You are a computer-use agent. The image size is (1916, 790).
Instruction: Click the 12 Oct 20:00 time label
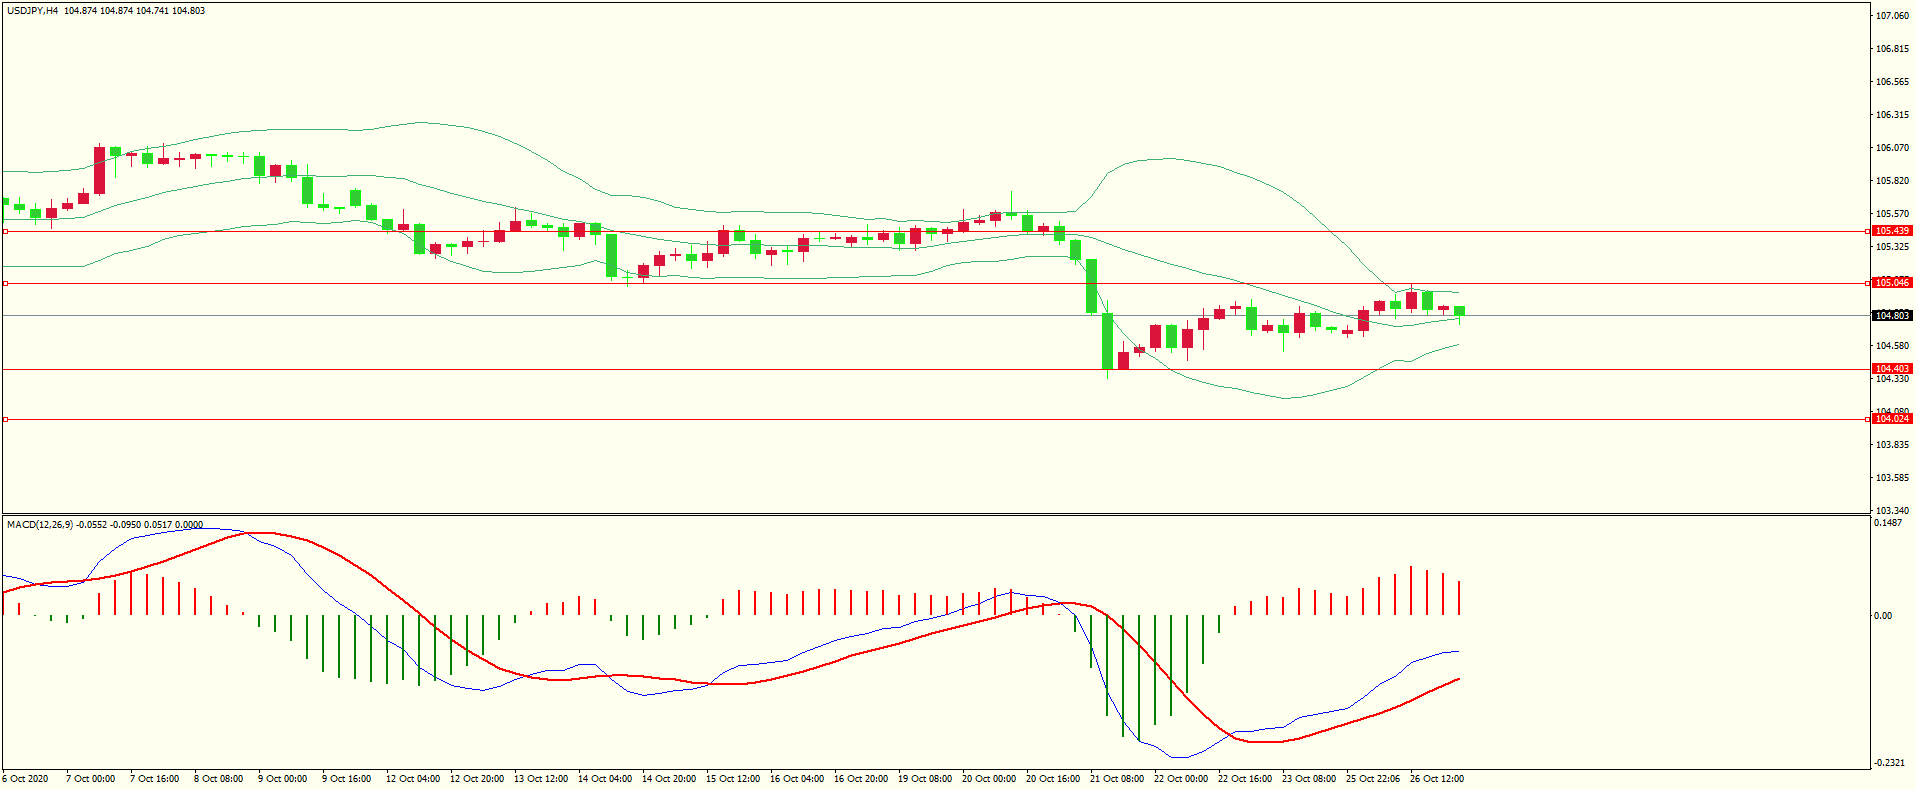(x=477, y=779)
